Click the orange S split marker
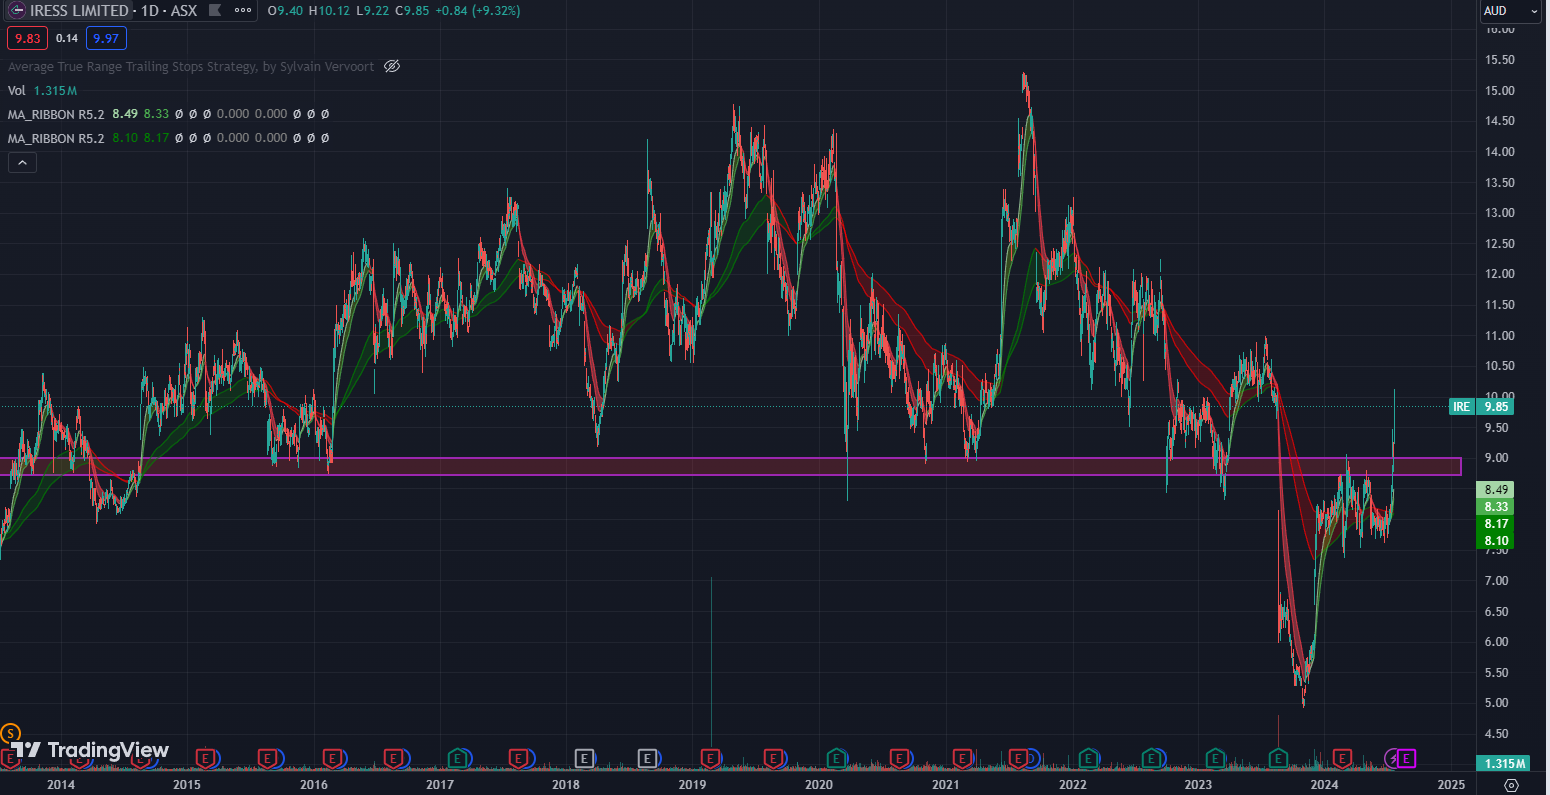The height and width of the screenshot is (795, 1550). pos(11,735)
